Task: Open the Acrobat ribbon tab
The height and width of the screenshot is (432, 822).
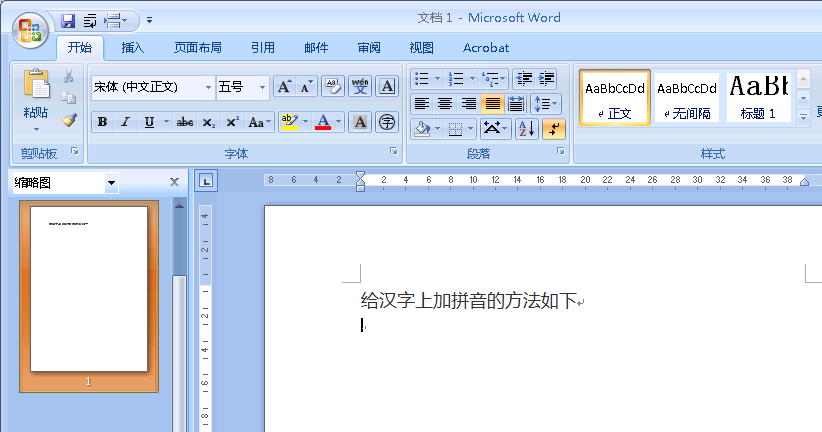Action: [486, 48]
